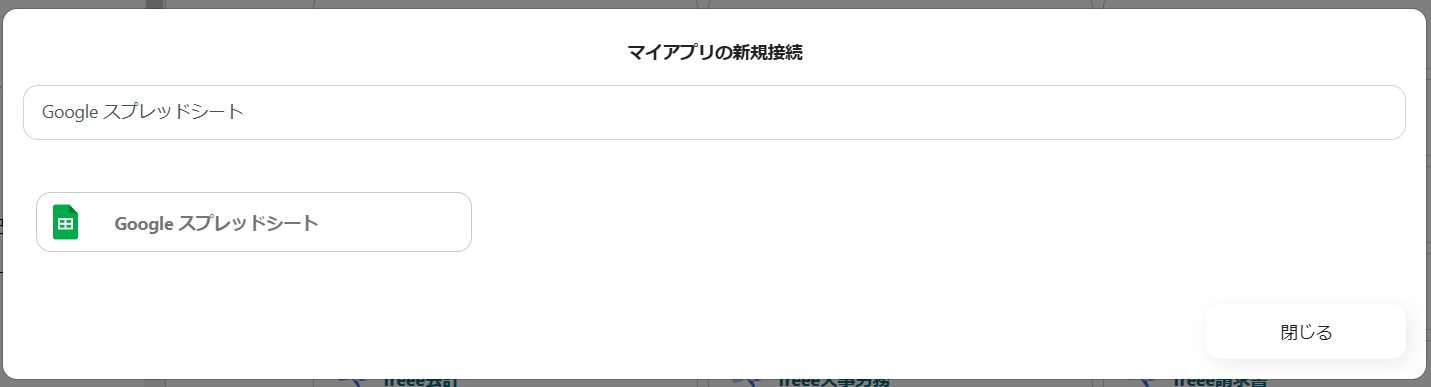Image resolution: width=1431 pixels, height=387 pixels.
Task: Click the partially hidden freee会計 card behind dialog
Action: (505, 382)
